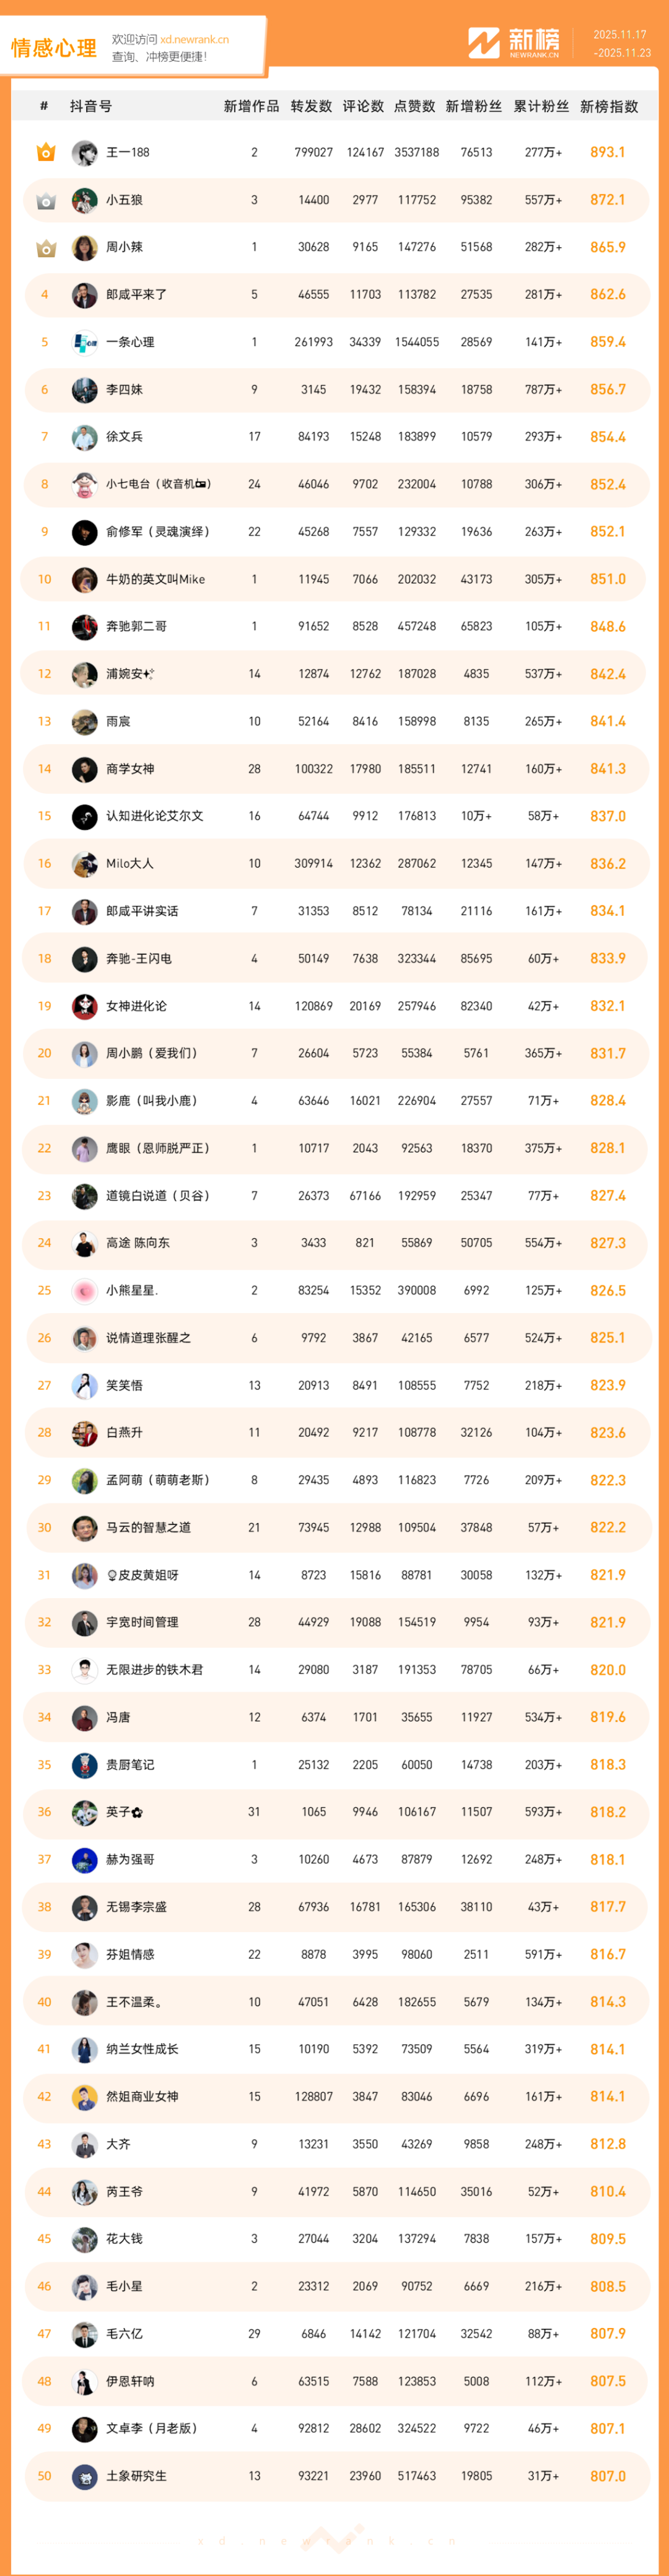
Task: Click the gold crown first-place icon
Action: click(45, 153)
